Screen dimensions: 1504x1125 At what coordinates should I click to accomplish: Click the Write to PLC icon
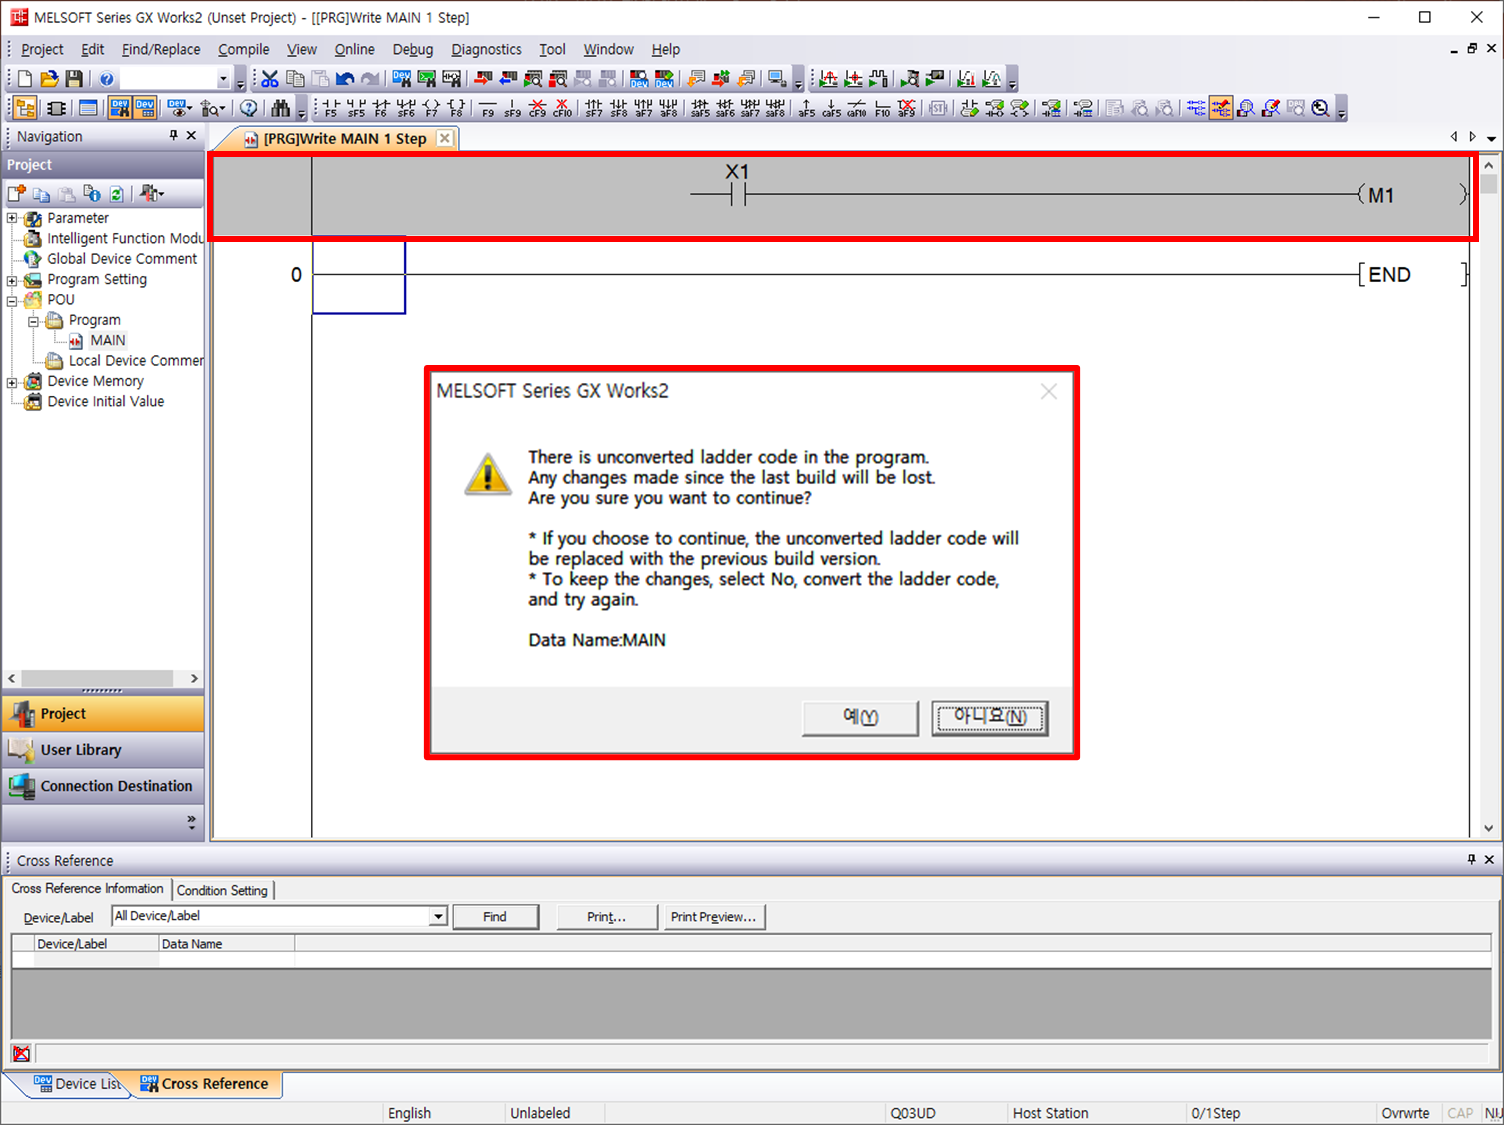point(483,79)
